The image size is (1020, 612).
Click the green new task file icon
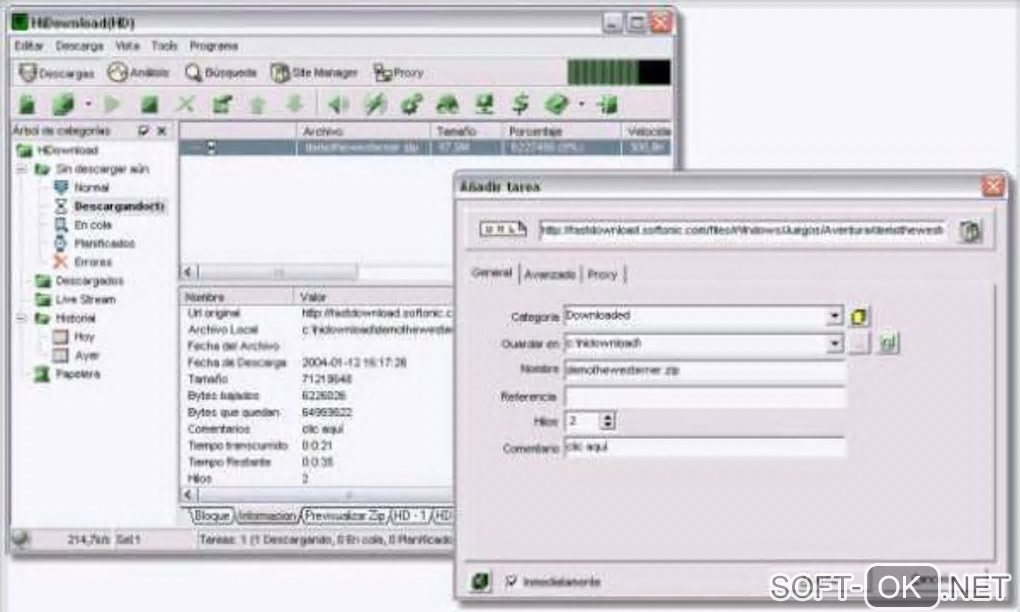(x=27, y=104)
